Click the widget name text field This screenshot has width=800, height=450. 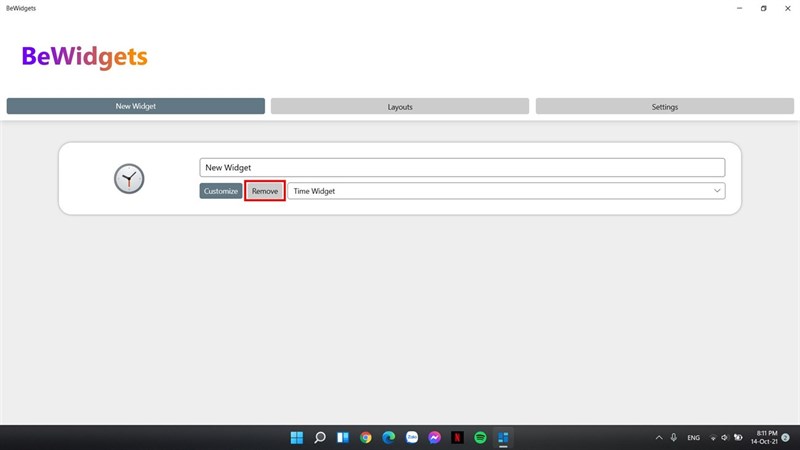coord(461,168)
